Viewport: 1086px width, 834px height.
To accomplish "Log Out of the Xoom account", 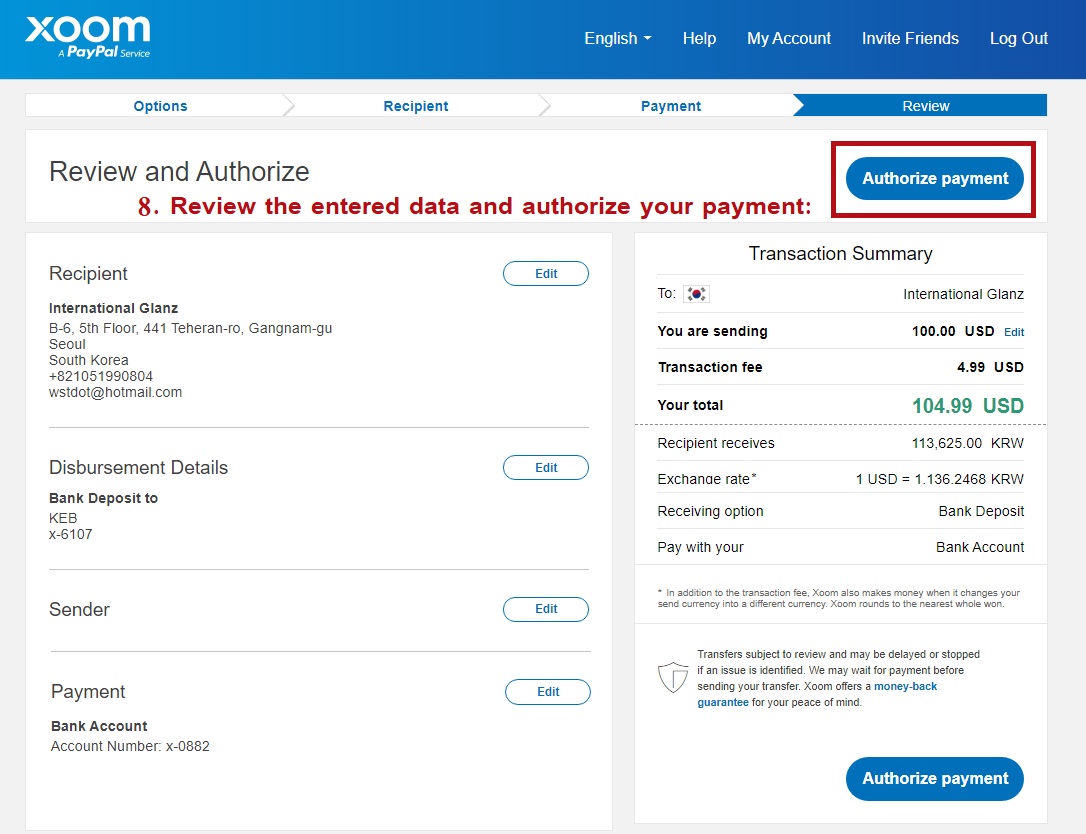I will [x=1018, y=39].
